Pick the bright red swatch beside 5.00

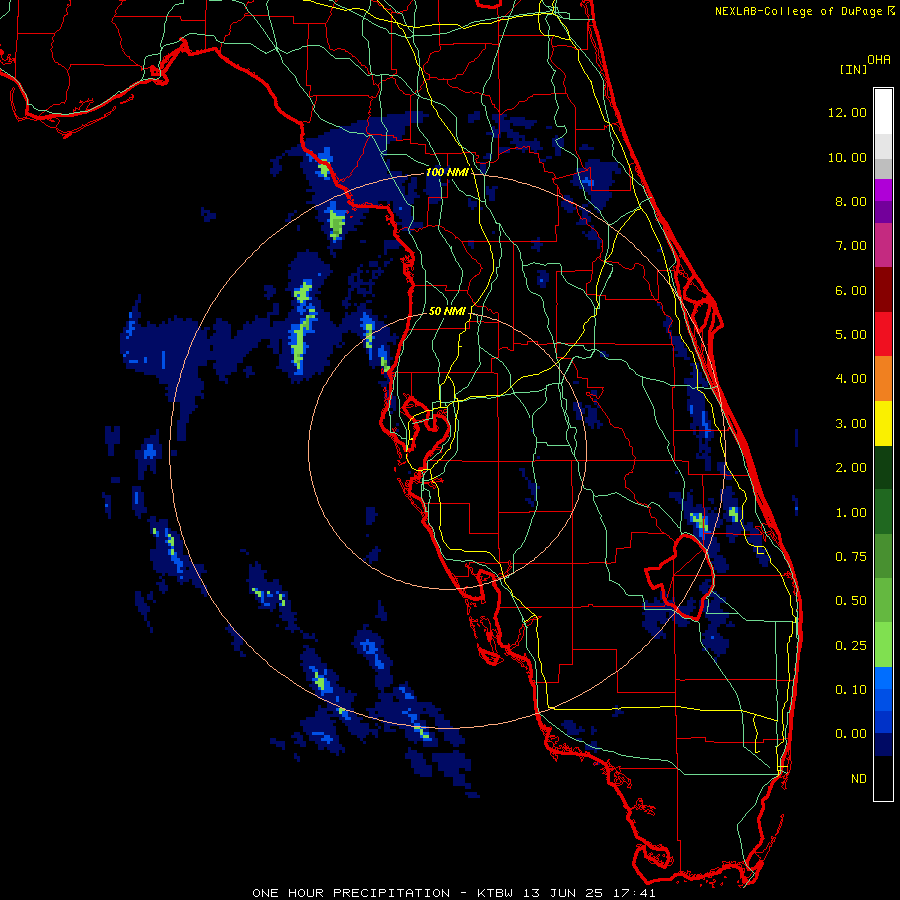(883, 334)
